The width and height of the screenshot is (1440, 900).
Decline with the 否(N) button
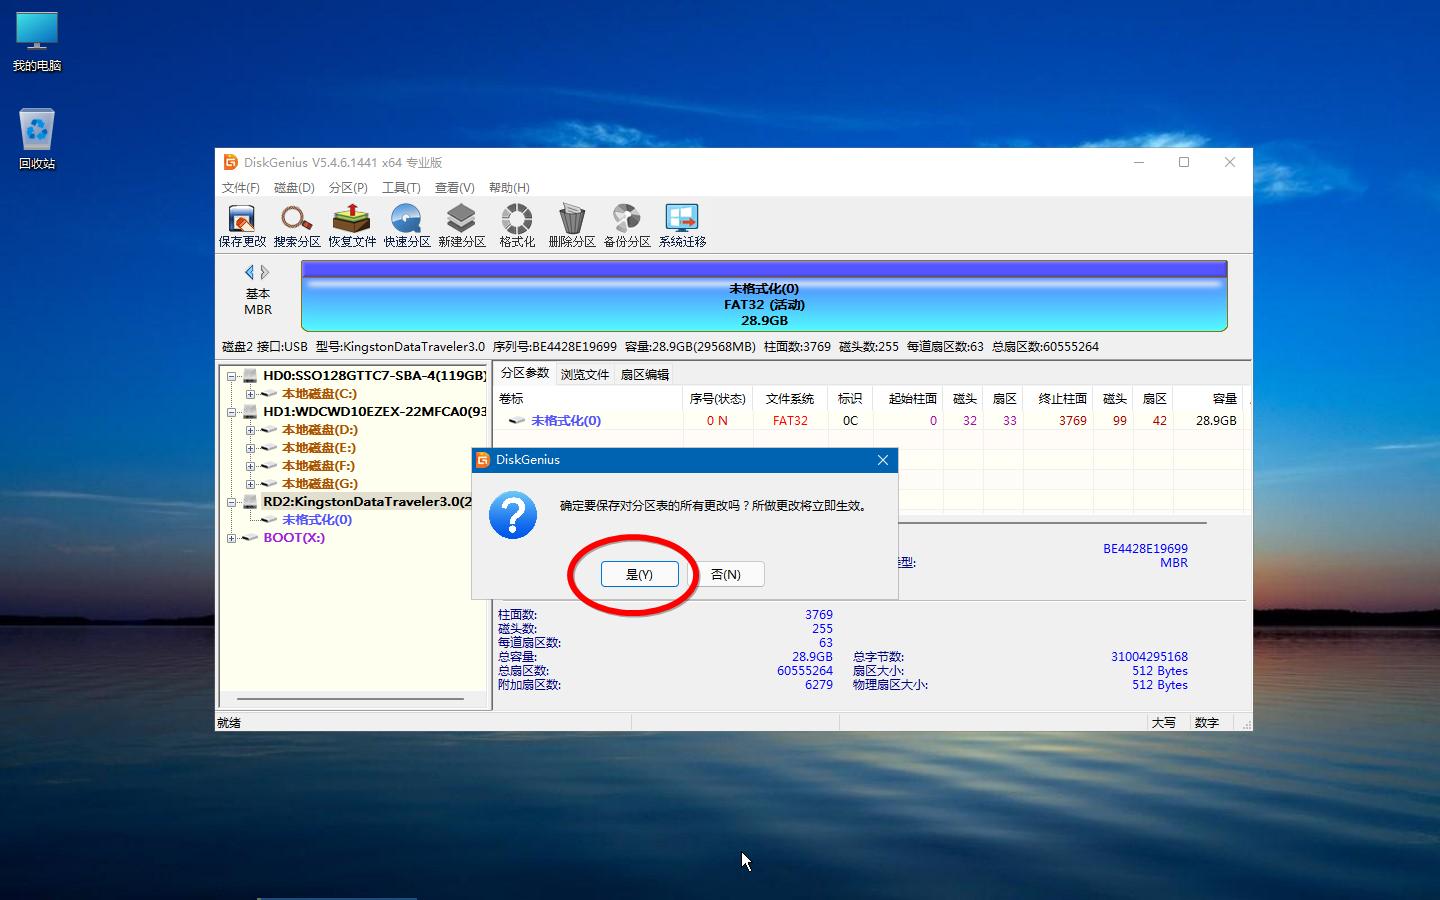(726, 574)
